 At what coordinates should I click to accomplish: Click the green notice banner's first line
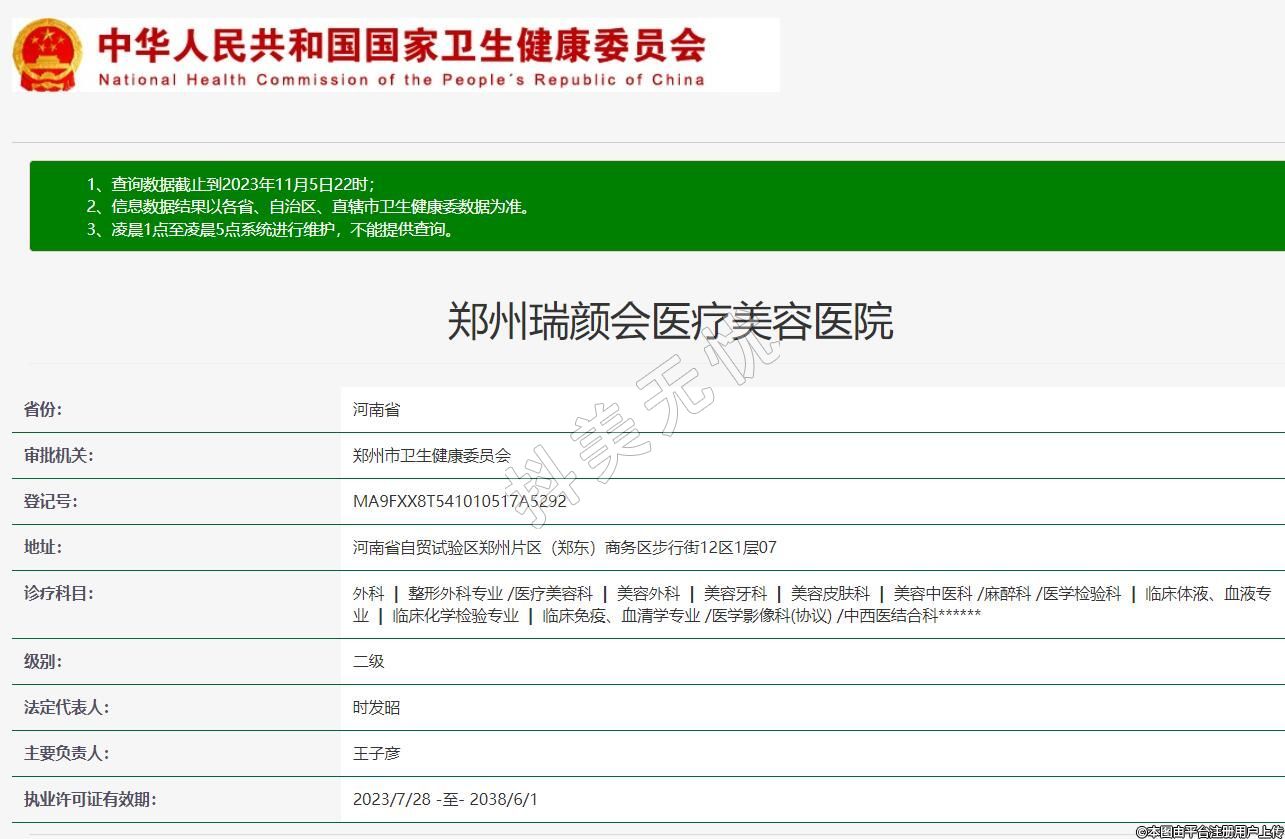click(x=230, y=184)
